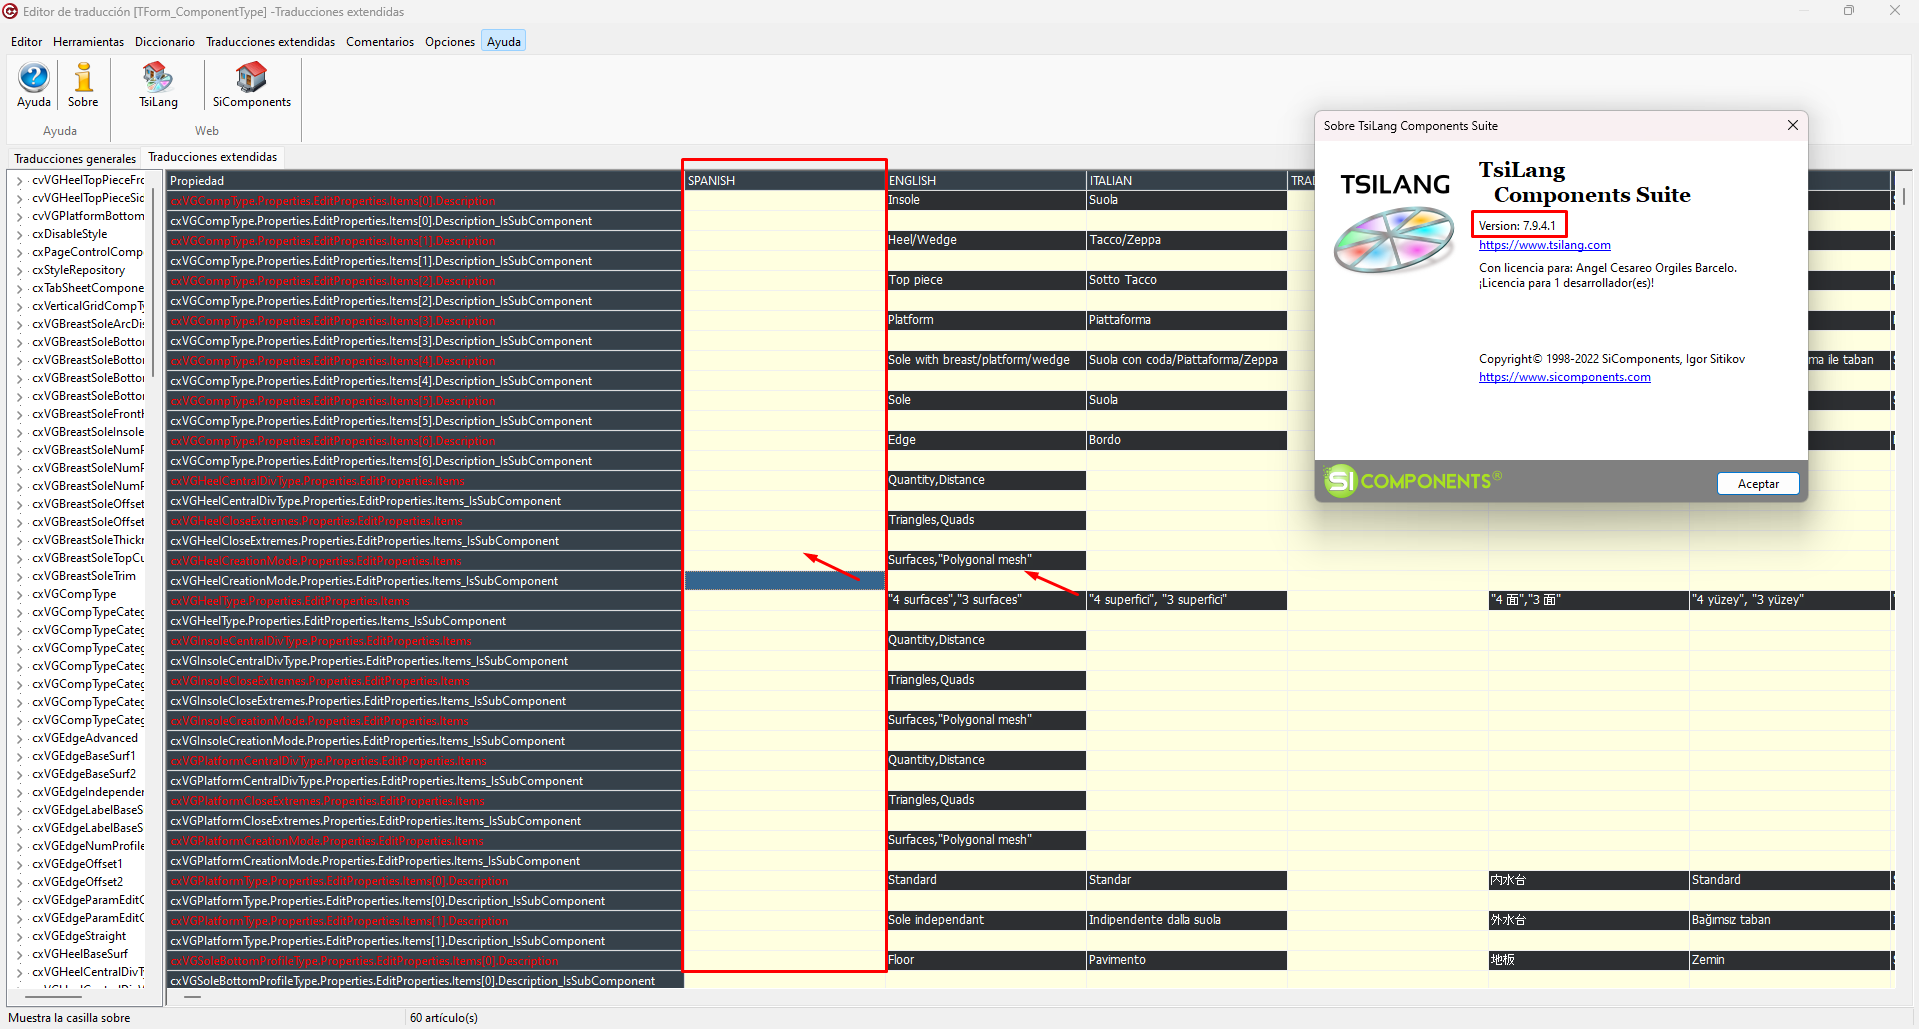The width and height of the screenshot is (1919, 1029).
Task: Click the TSILANG logo in about dialog
Action: point(1394,221)
